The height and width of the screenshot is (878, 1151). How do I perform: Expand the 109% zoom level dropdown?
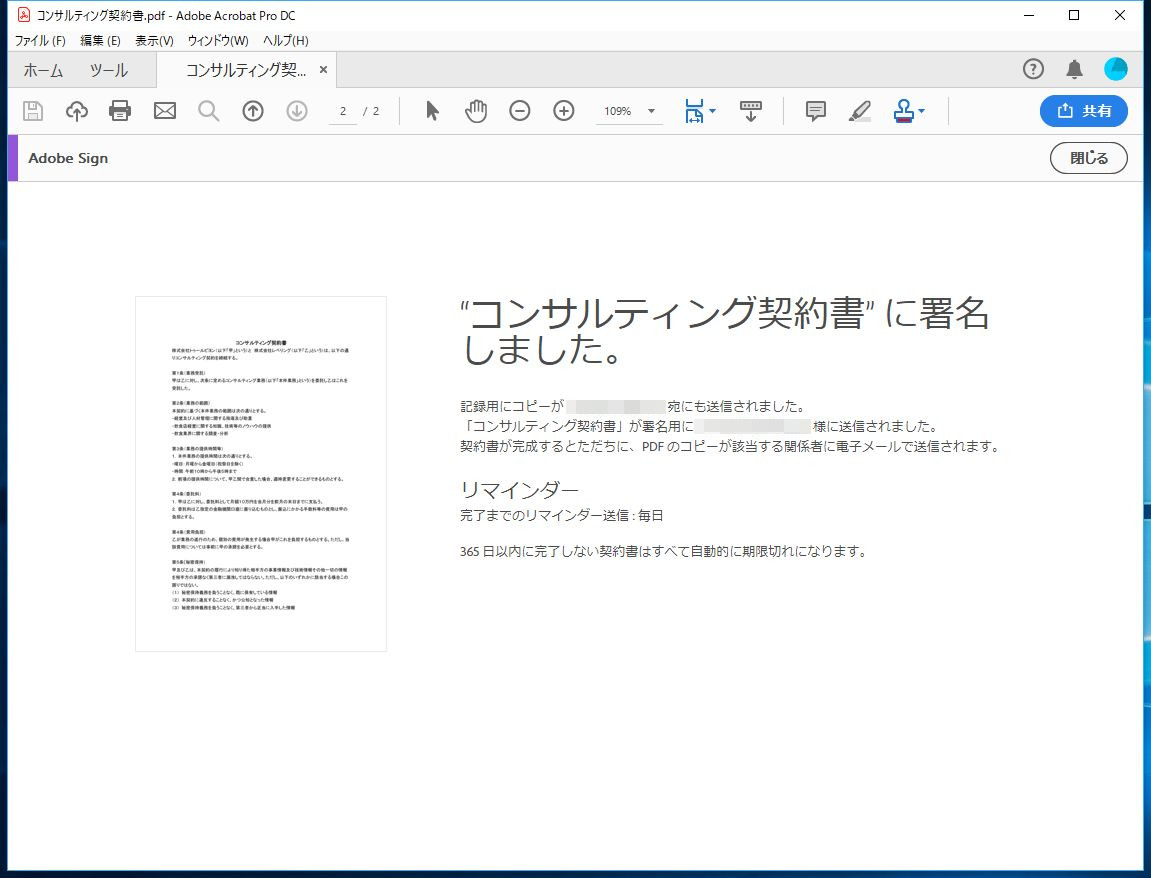click(652, 111)
